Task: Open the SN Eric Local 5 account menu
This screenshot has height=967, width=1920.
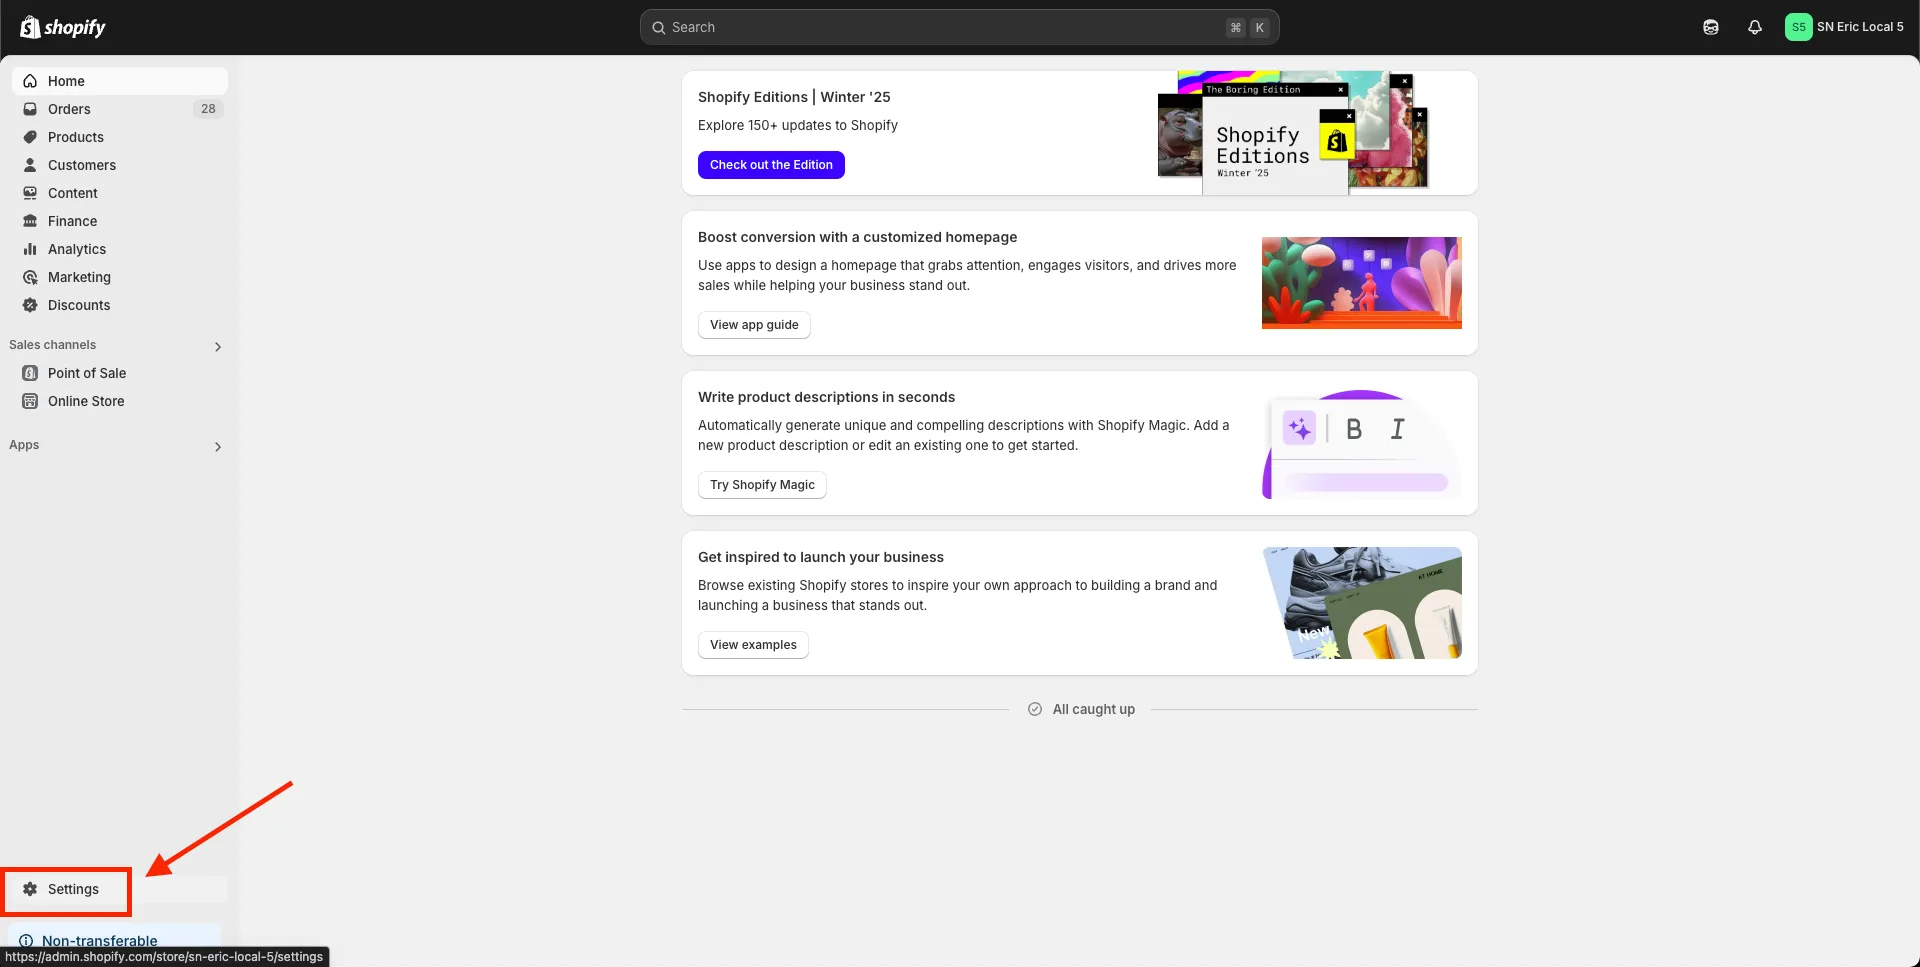Action: (1845, 27)
